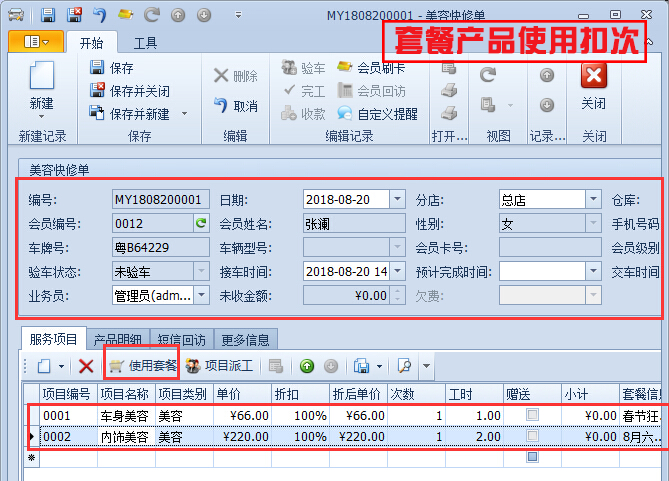This screenshot has height=481, width=669.
Task: Open the 产品明细 (Product details) tab
Action: [118, 340]
